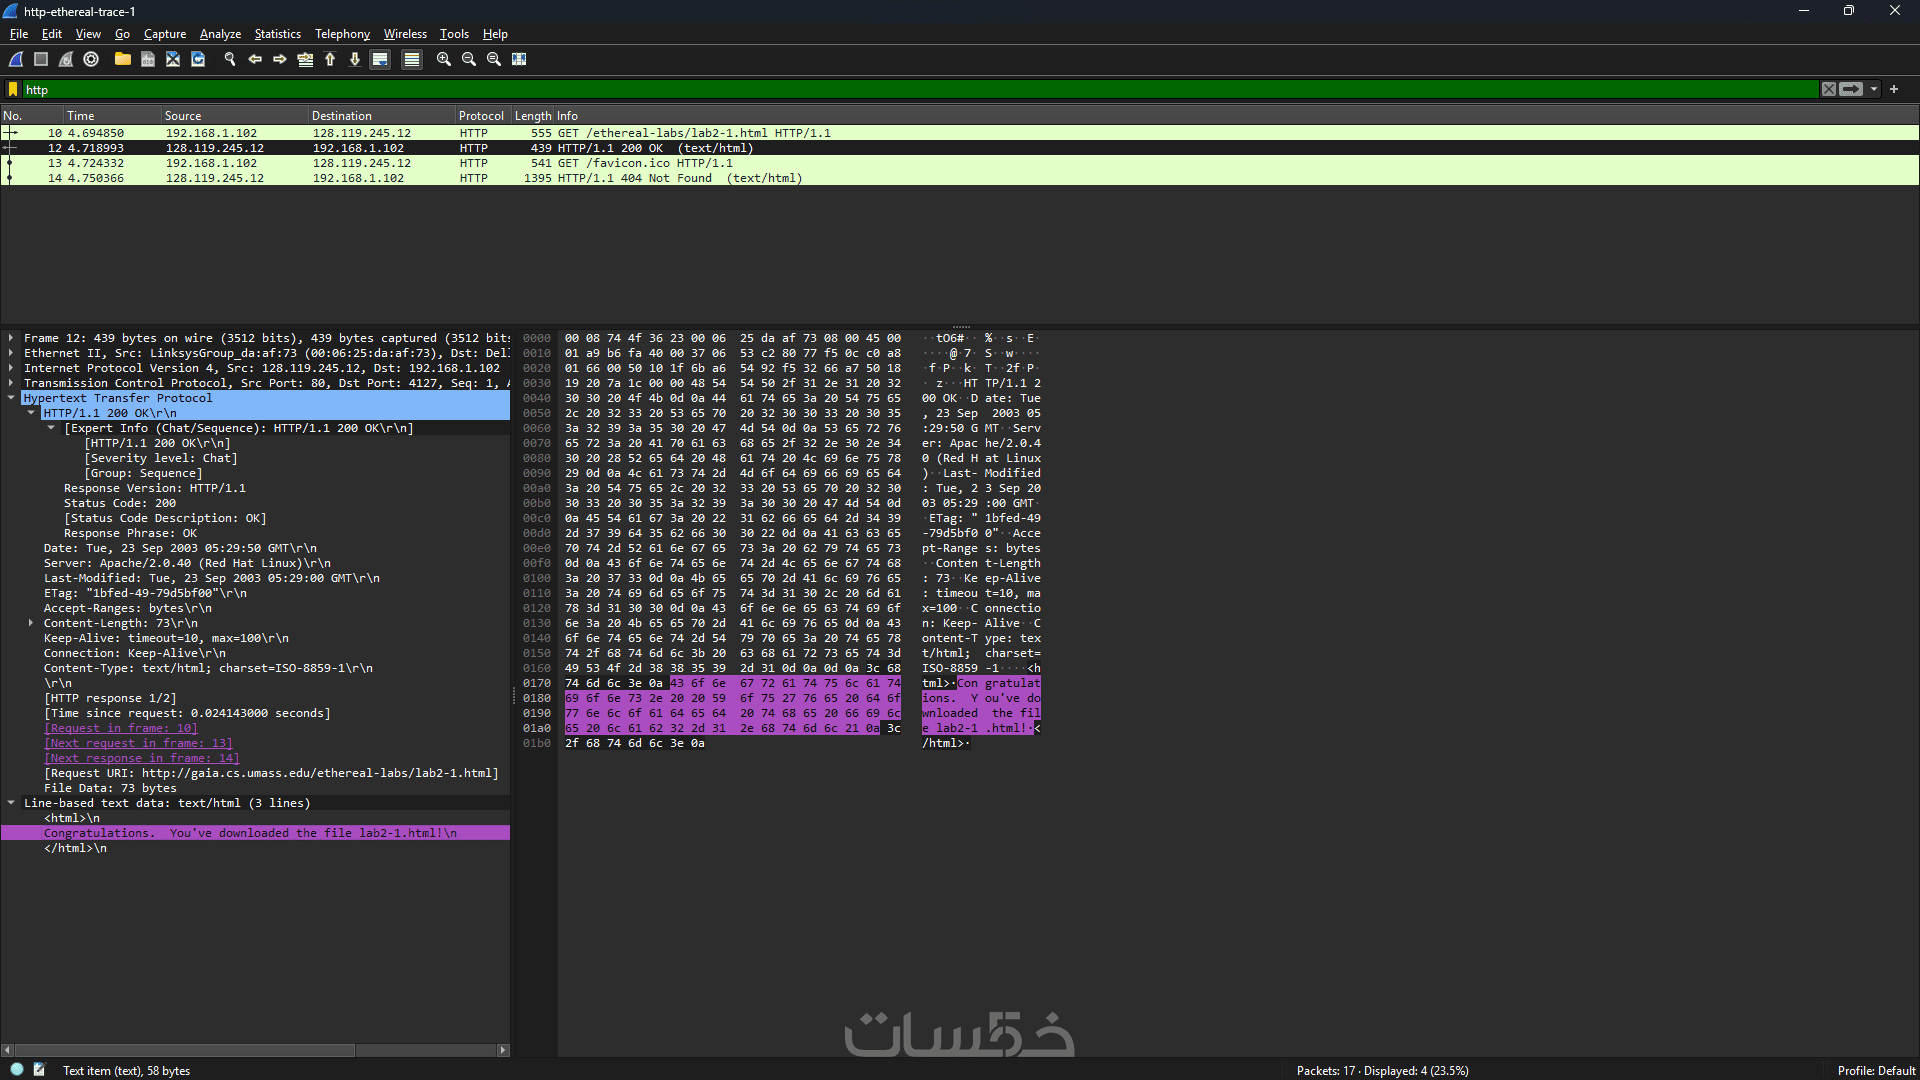
Task: Open the Analyze menu
Action: click(x=220, y=34)
